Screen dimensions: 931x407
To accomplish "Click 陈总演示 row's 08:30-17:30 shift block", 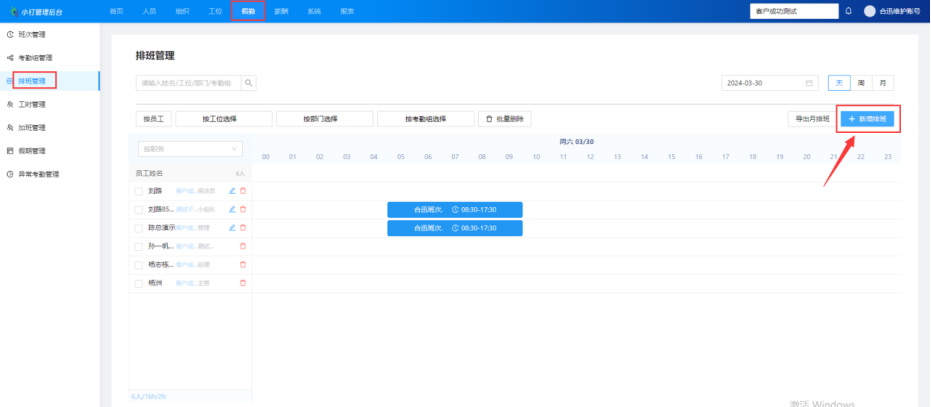I will coord(455,228).
